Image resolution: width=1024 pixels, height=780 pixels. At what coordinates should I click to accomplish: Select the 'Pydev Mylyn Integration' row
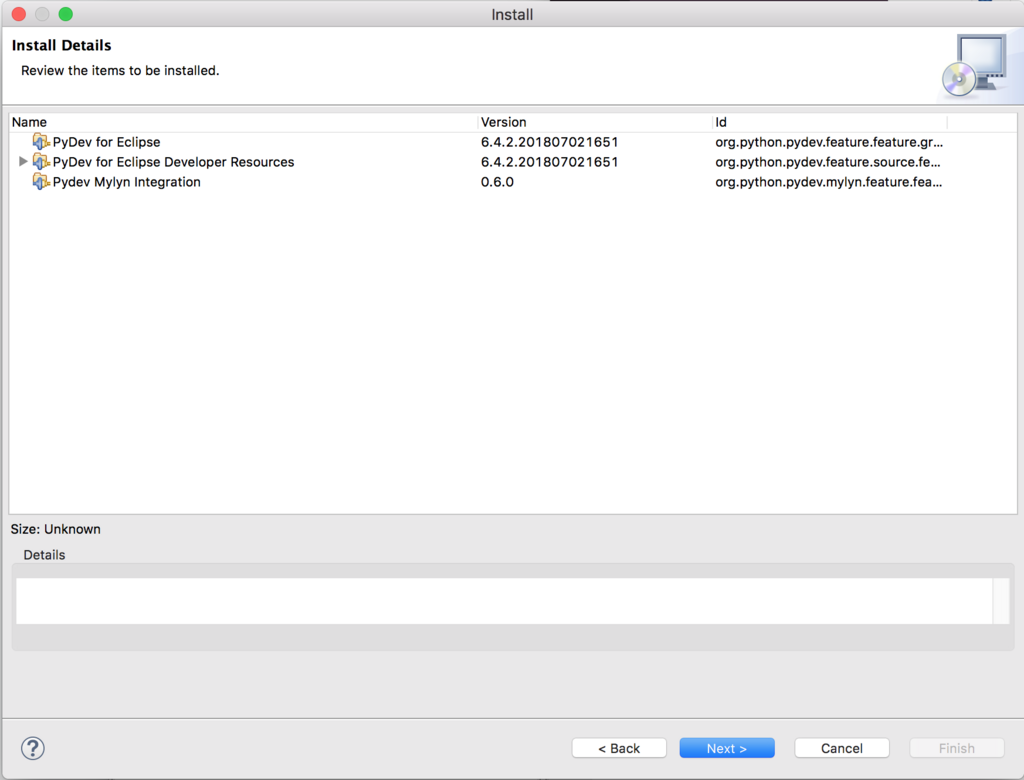513,182
